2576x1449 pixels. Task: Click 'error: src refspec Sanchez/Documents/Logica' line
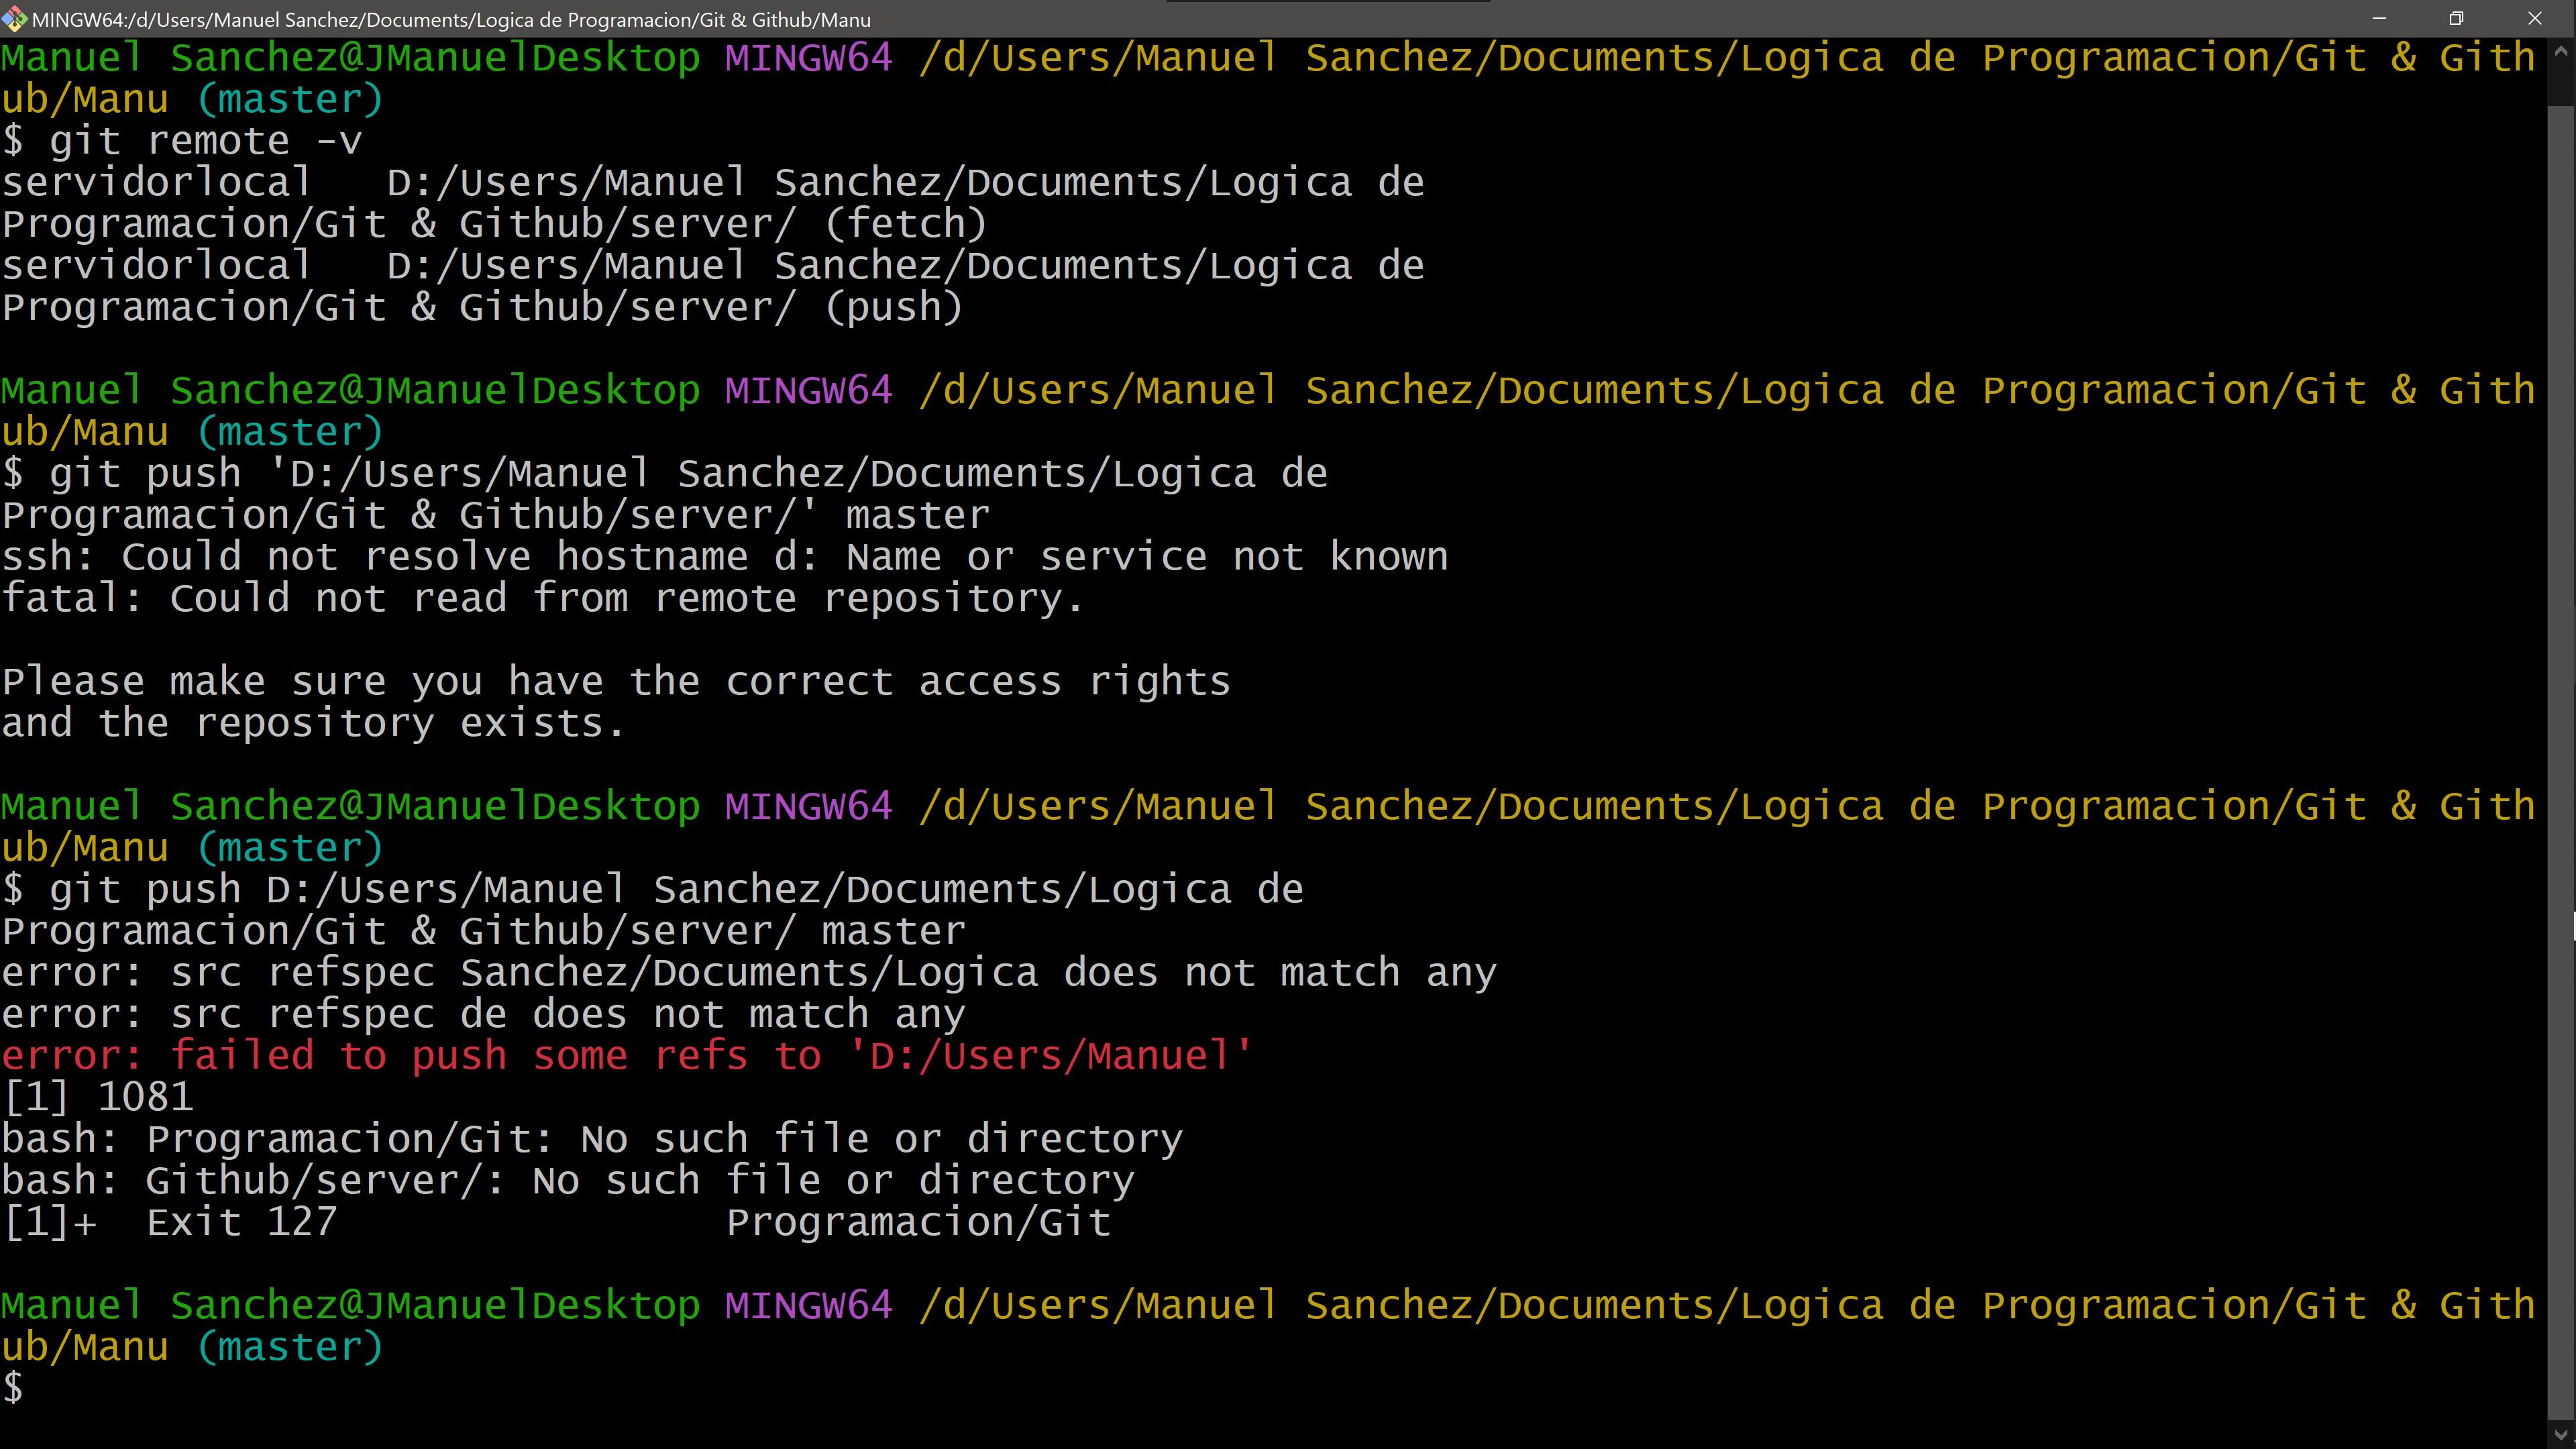[749, 973]
